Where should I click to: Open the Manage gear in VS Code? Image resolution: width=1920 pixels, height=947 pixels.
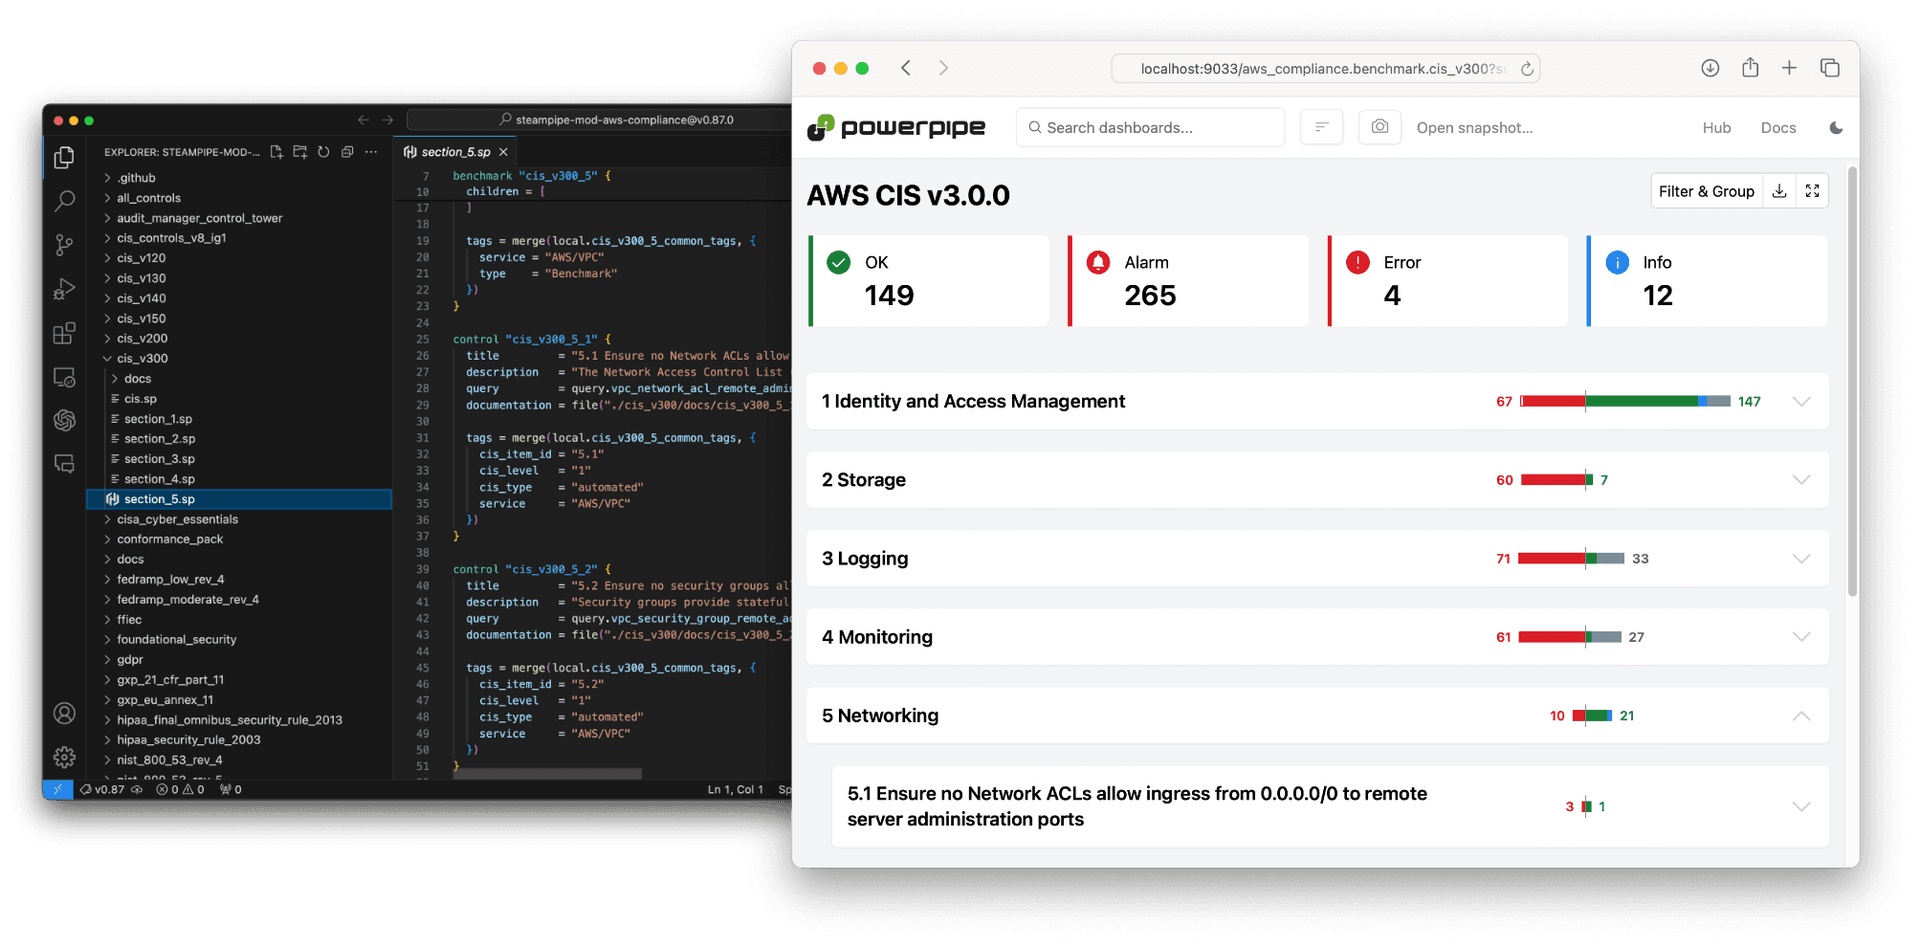pos(65,757)
